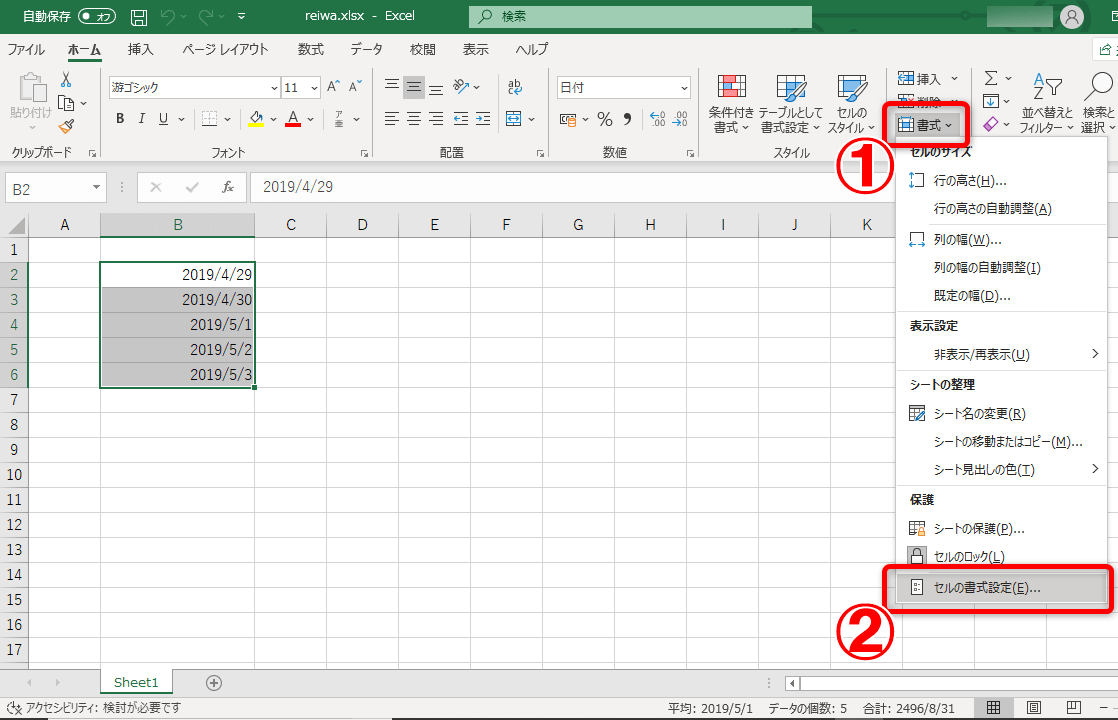
Task: Click the comma style icon
Action: (627, 119)
